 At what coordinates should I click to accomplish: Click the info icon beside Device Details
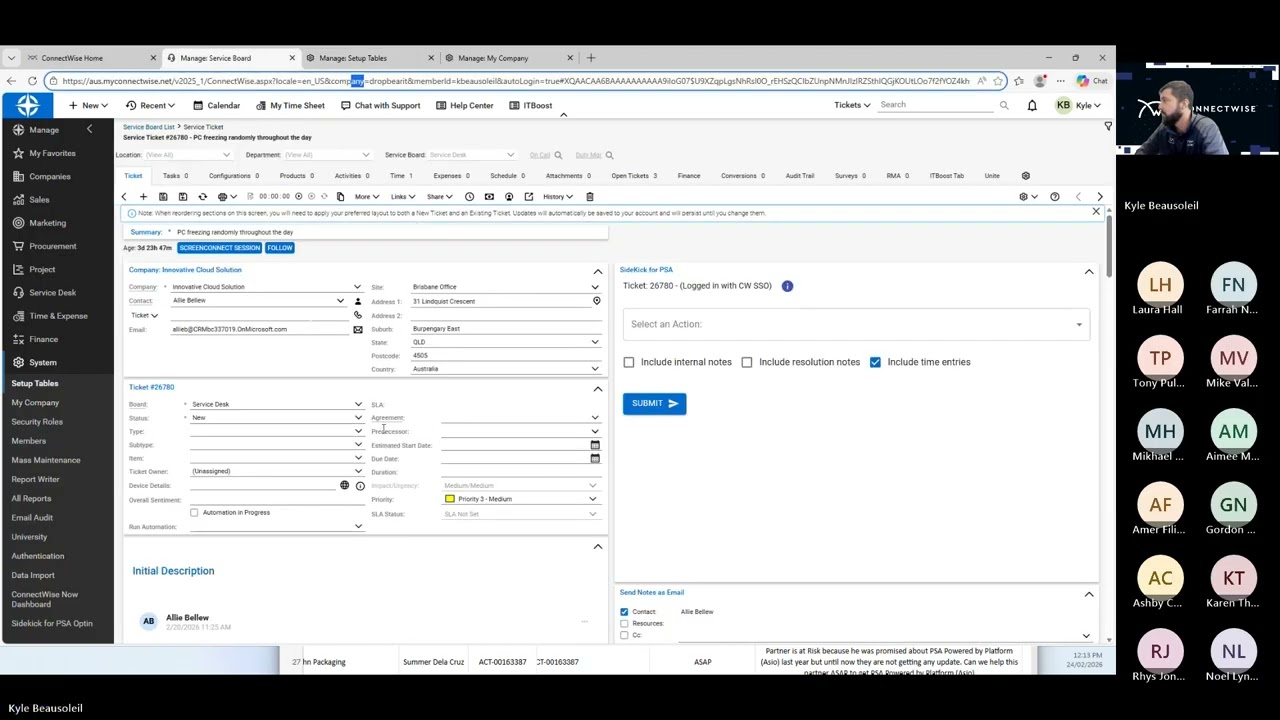360,486
